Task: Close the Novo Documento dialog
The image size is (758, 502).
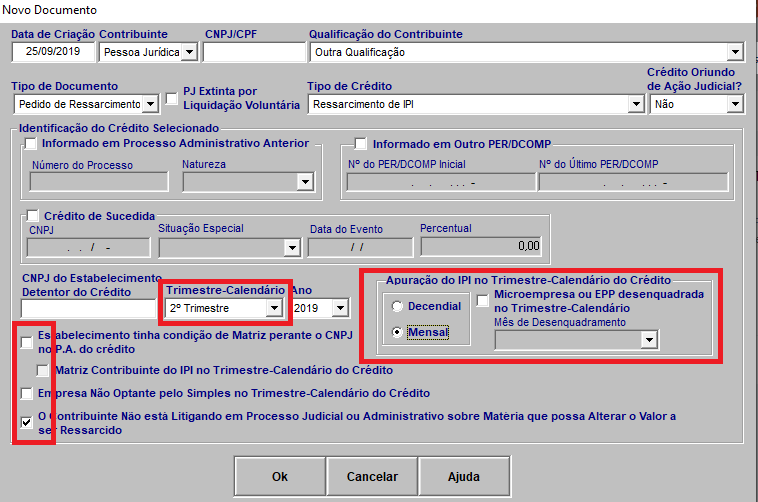Action: [740, 10]
